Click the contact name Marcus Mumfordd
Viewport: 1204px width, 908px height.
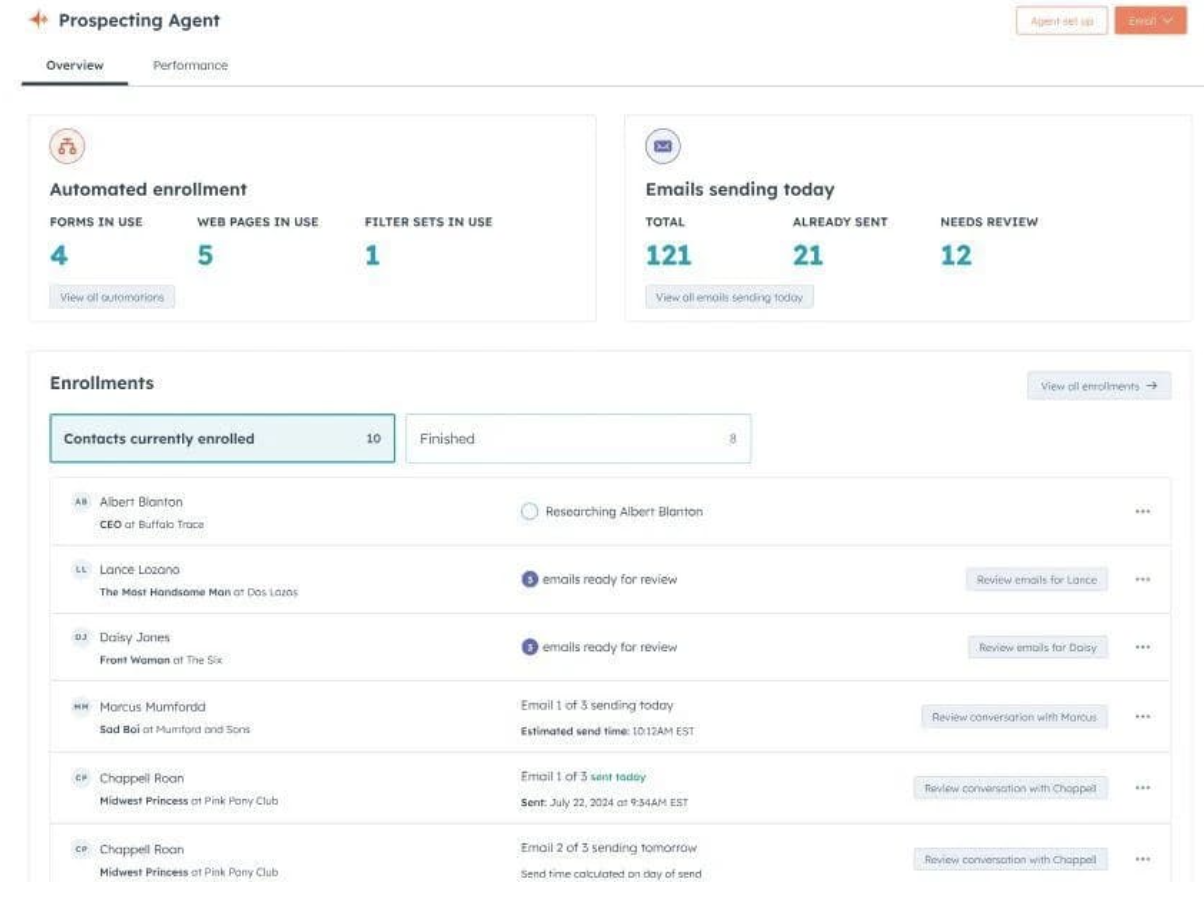coord(153,707)
